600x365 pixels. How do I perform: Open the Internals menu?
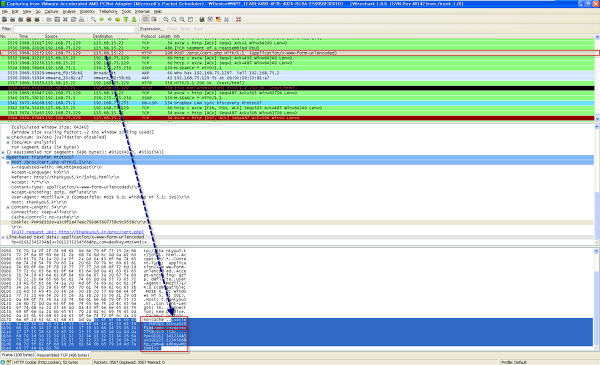point(142,12)
